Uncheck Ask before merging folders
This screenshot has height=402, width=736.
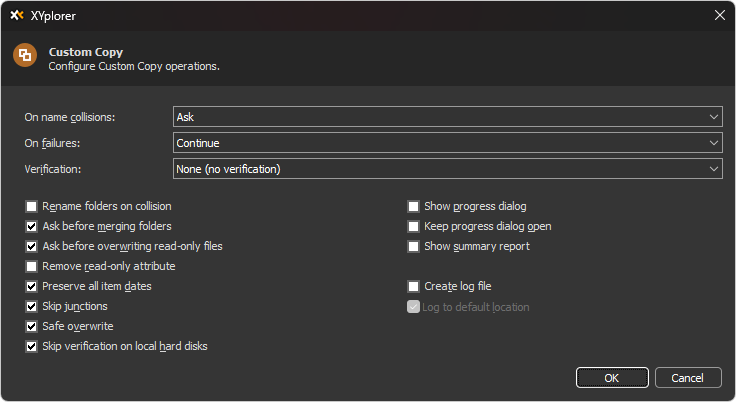32,226
